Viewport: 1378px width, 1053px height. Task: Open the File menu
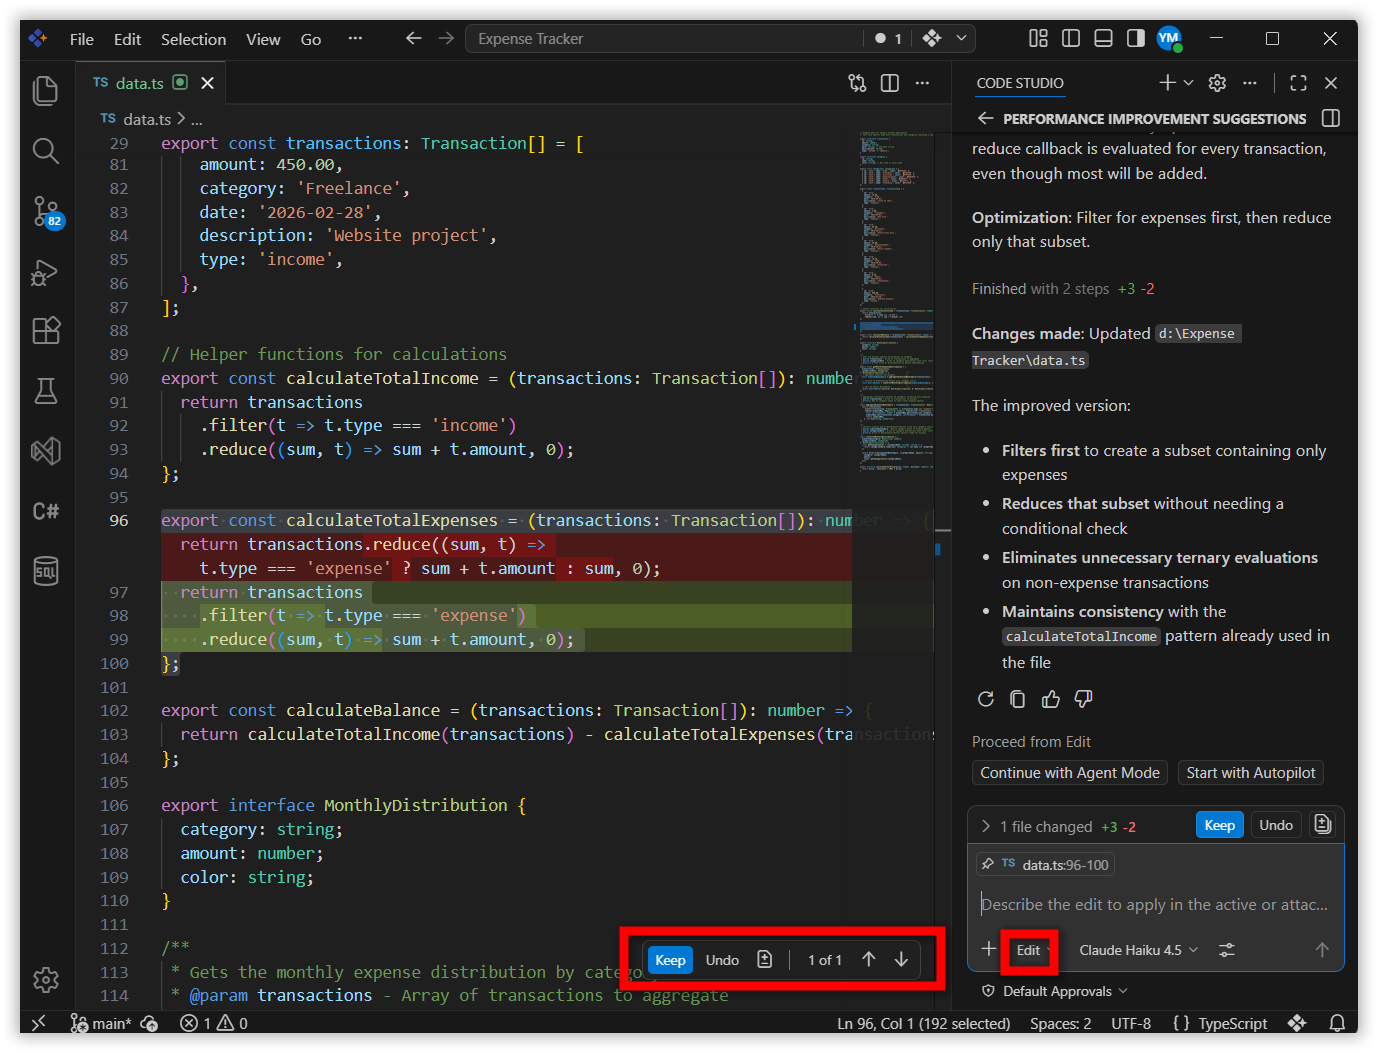82,39
